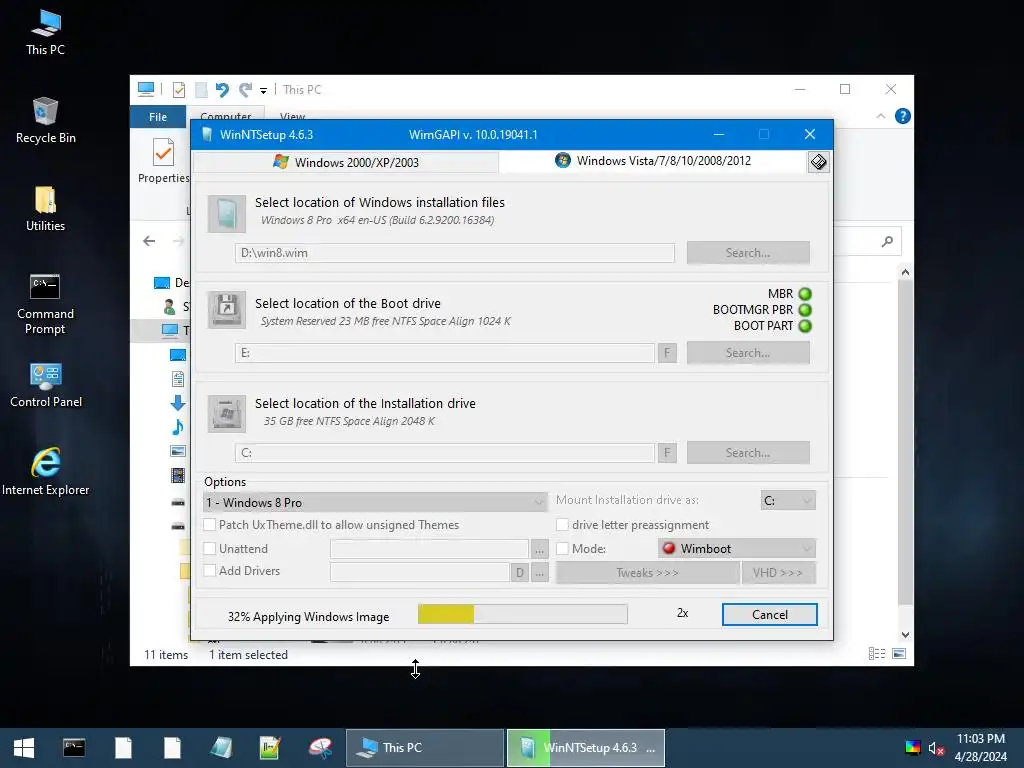This screenshot has width=1024, height=768.
Task: Click Redo in Explorer quick access toolbar
Action: pyautogui.click(x=246, y=89)
